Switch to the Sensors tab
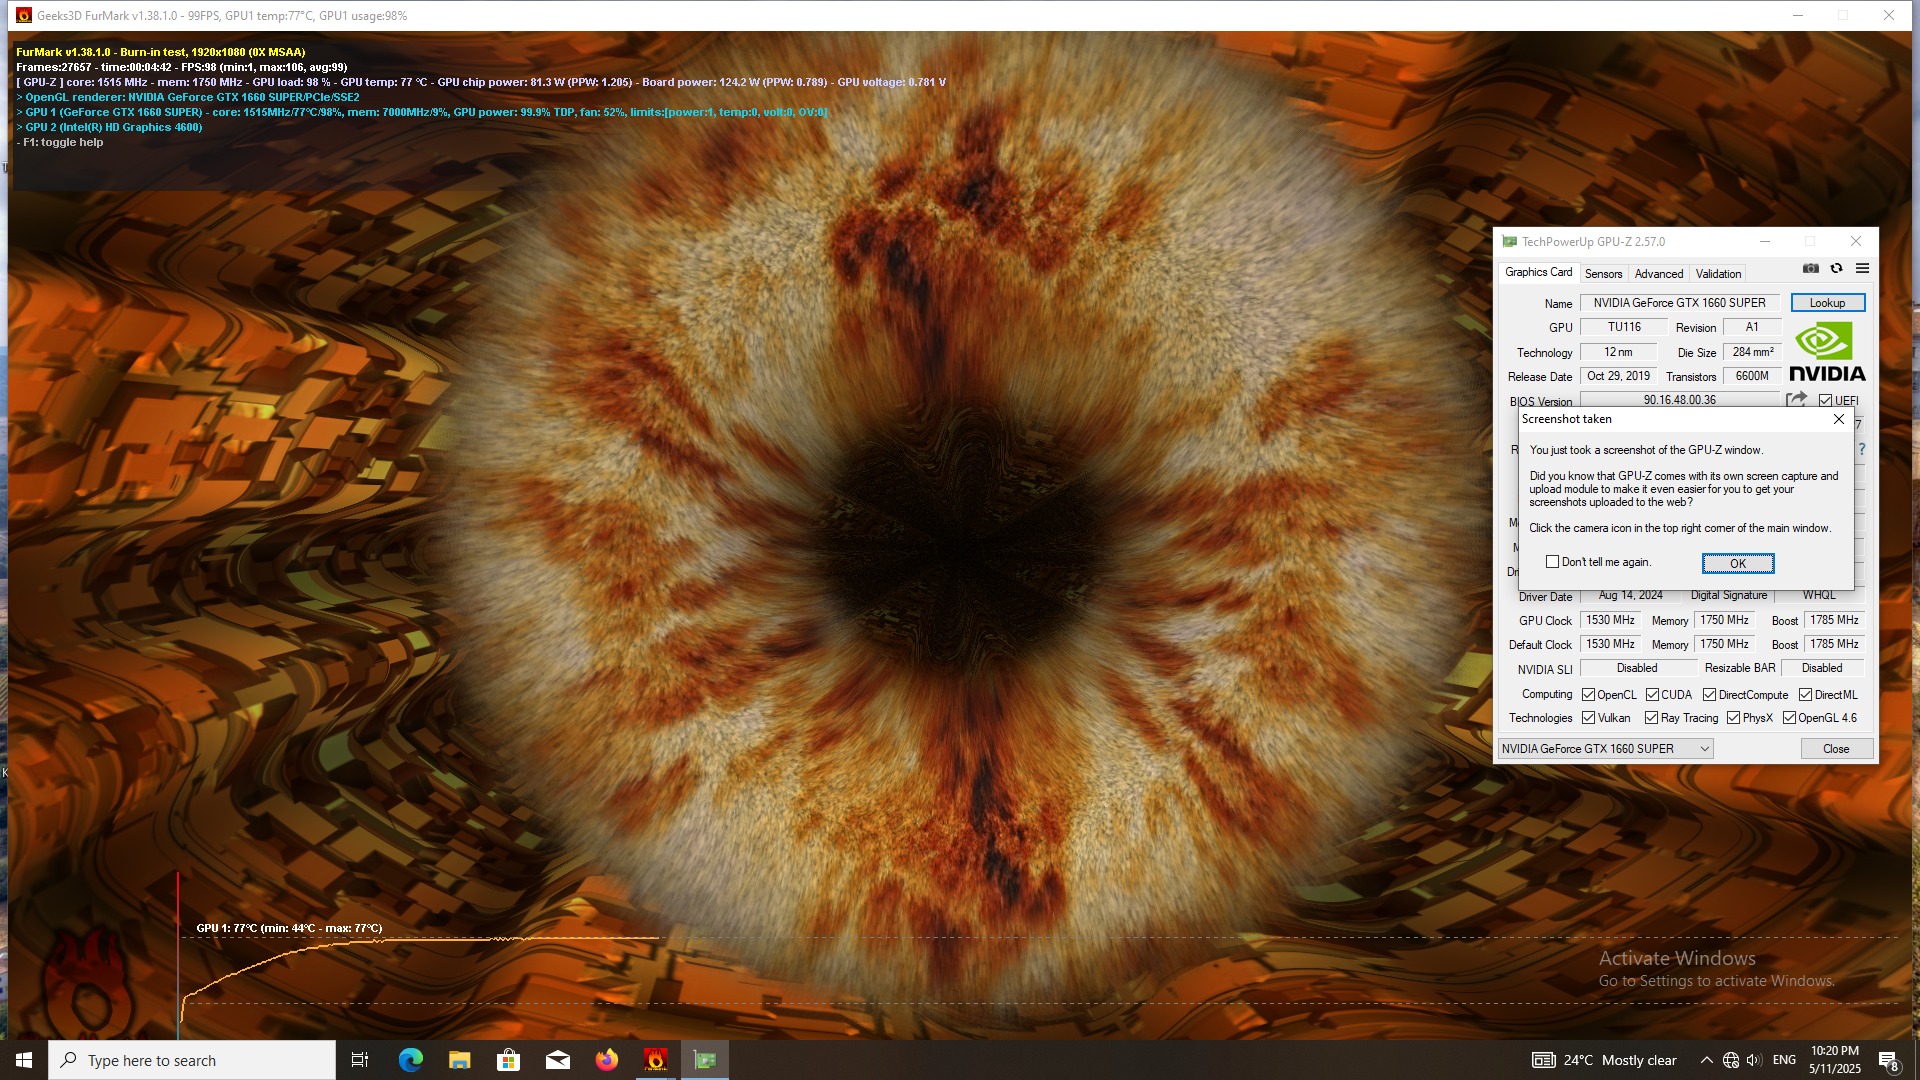 pos(1603,274)
